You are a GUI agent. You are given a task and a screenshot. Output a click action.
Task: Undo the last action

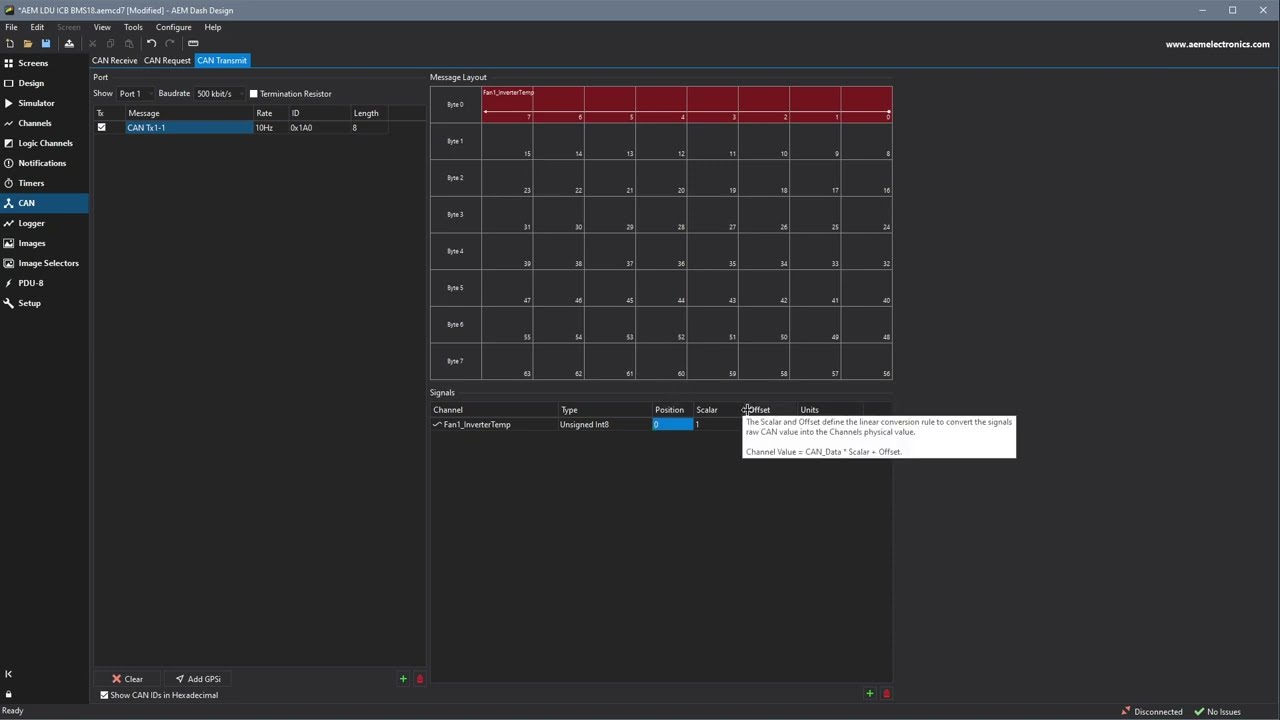tap(151, 43)
